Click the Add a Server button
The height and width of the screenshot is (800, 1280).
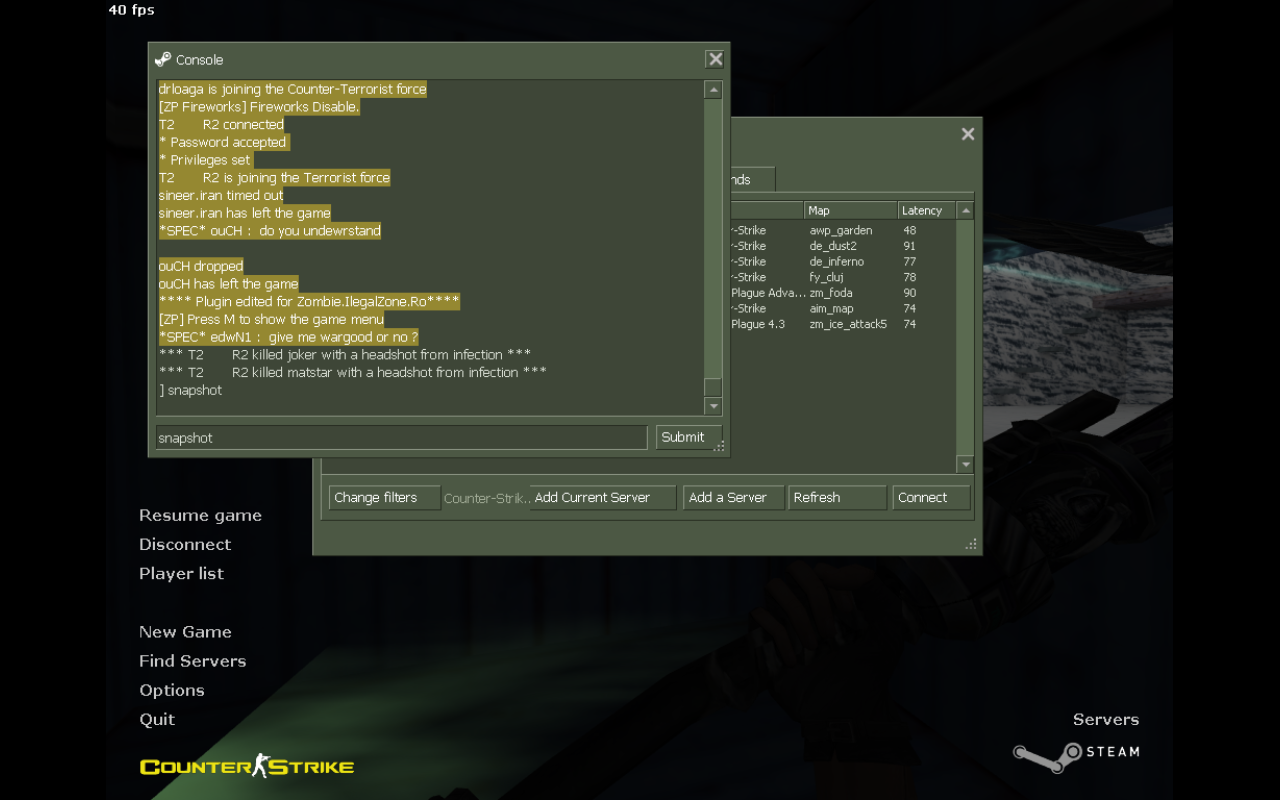[733, 498]
